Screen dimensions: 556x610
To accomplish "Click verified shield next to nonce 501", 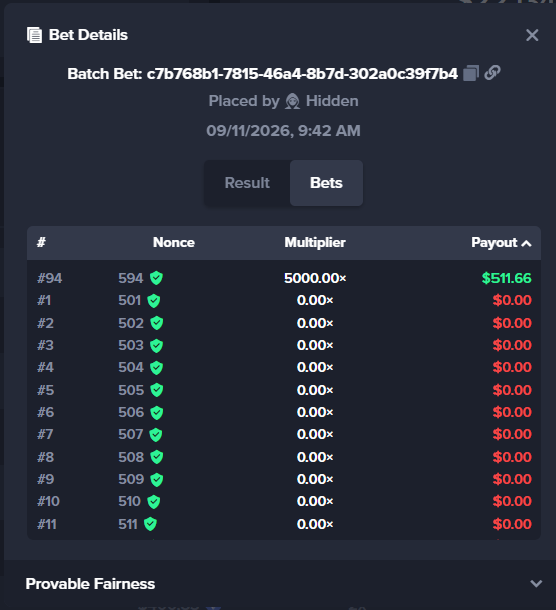I will tap(154, 301).
